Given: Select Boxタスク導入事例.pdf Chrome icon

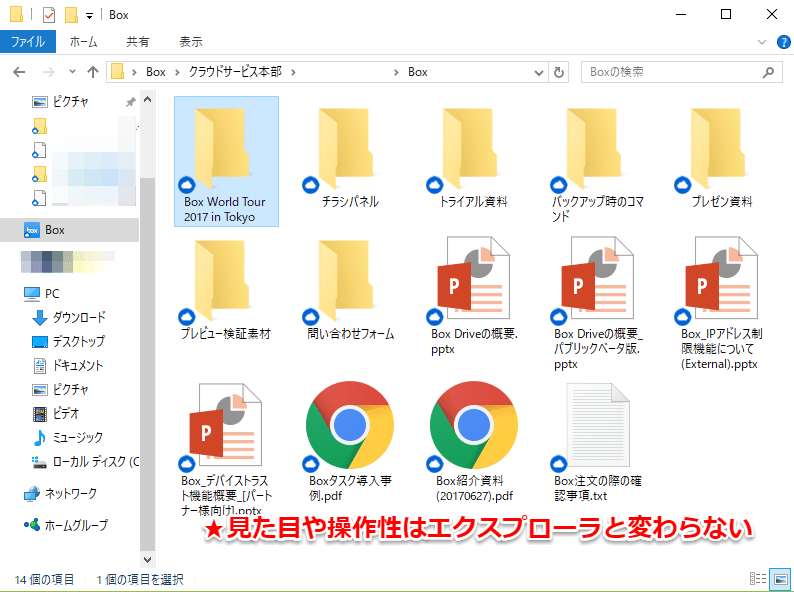Looking at the screenshot, I should [350, 425].
